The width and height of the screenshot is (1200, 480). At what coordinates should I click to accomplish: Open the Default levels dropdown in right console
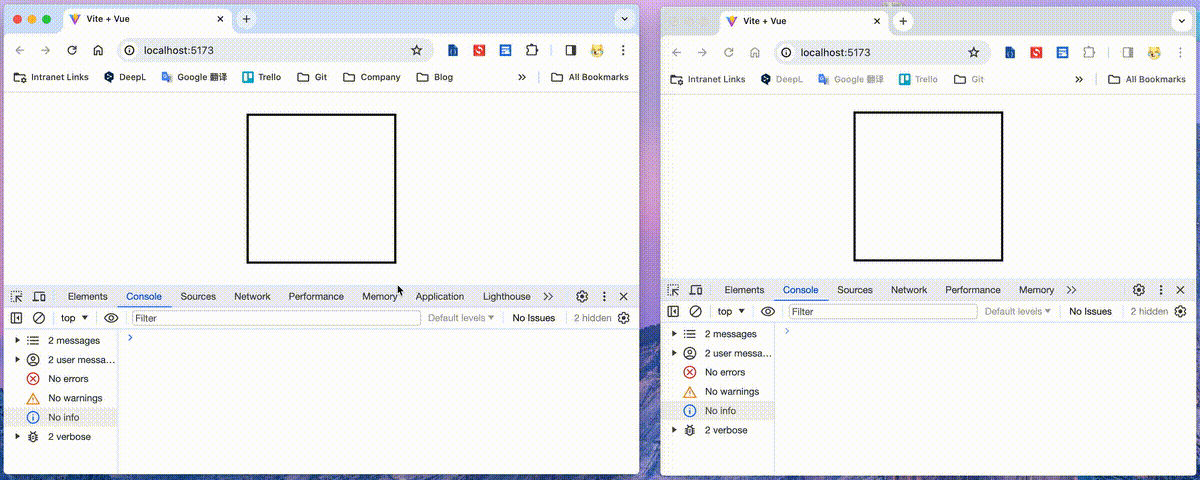coord(1017,312)
